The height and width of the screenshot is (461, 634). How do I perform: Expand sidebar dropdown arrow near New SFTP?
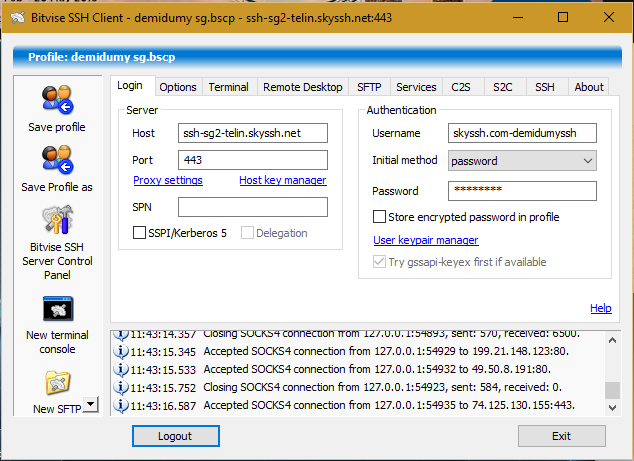click(x=91, y=404)
